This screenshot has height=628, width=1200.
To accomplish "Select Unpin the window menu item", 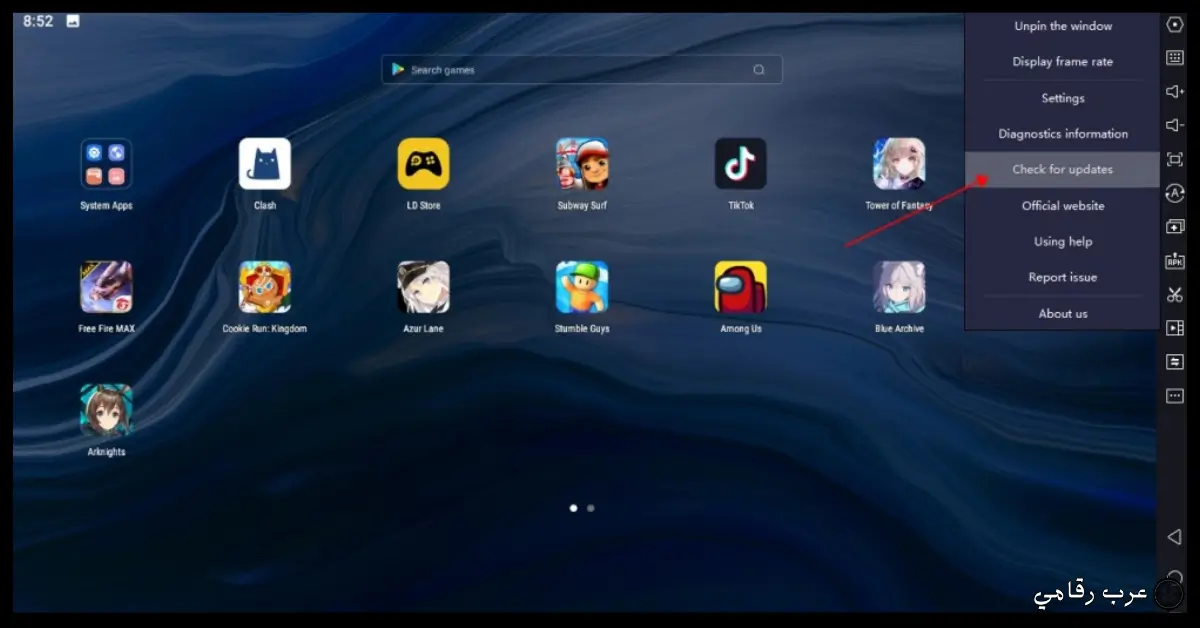I will tap(1062, 26).
